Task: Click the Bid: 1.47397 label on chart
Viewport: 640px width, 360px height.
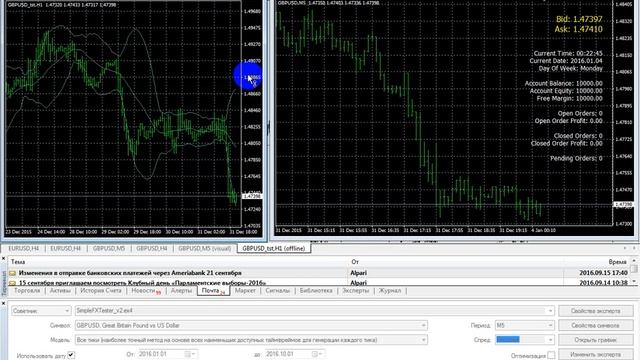Action: [x=579, y=19]
